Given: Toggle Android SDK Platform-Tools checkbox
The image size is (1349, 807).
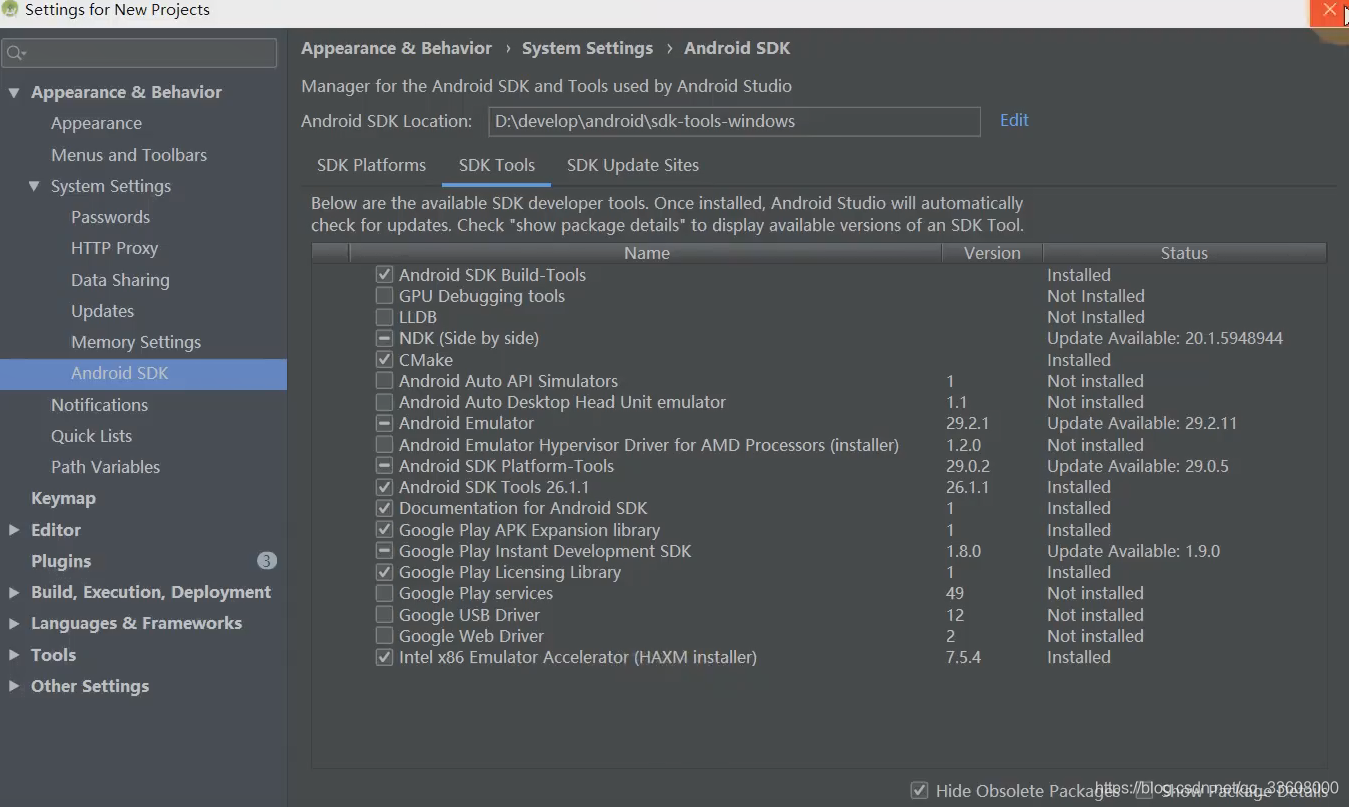Looking at the screenshot, I should click(384, 466).
